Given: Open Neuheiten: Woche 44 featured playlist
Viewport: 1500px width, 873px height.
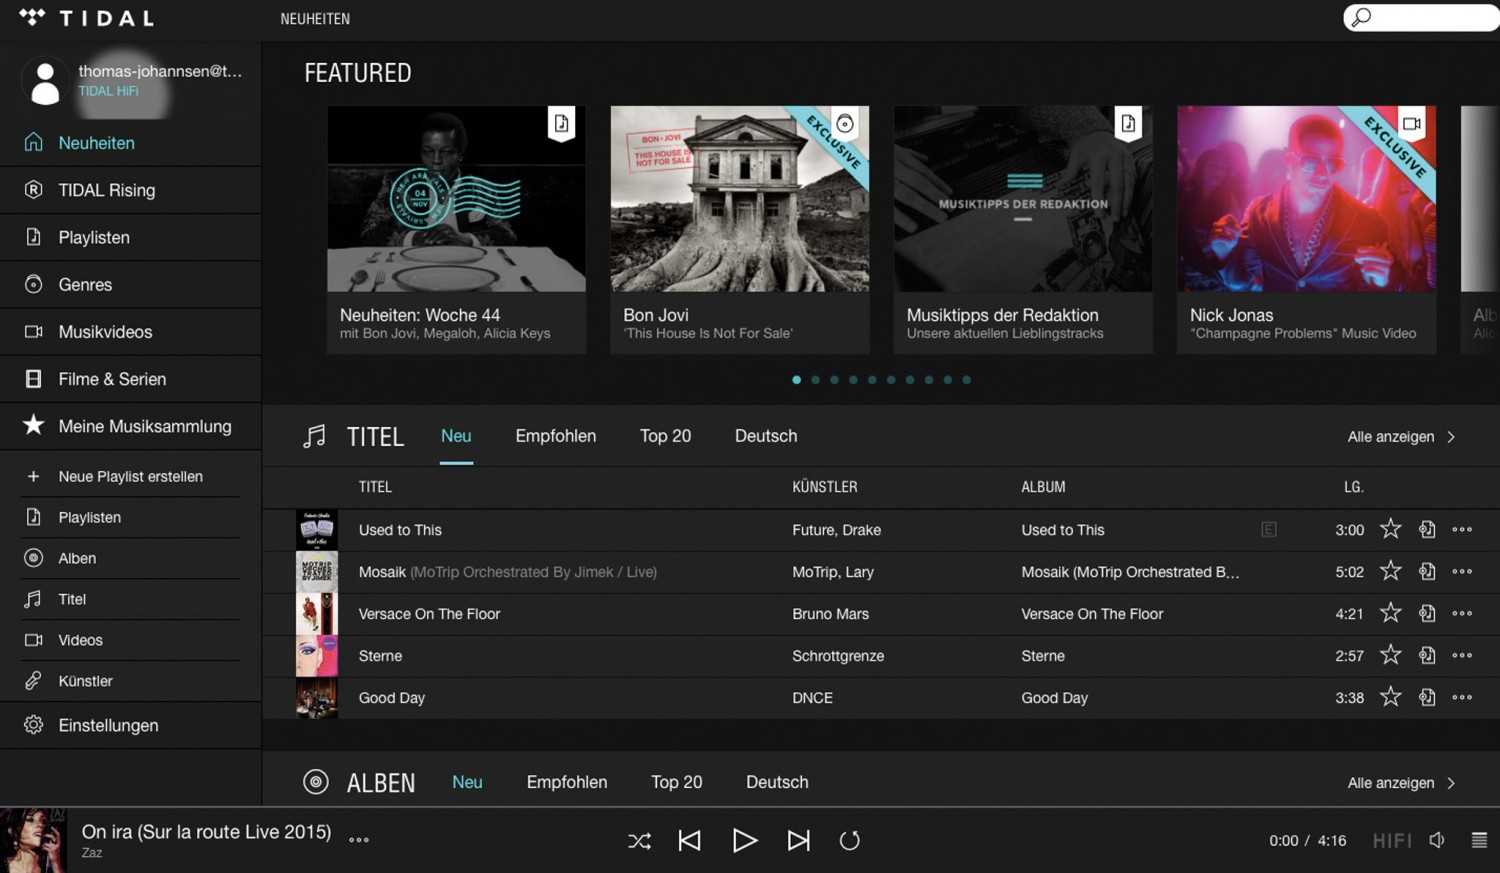Looking at the screenshot, I should pyautogui.click(x=456, y=229).
